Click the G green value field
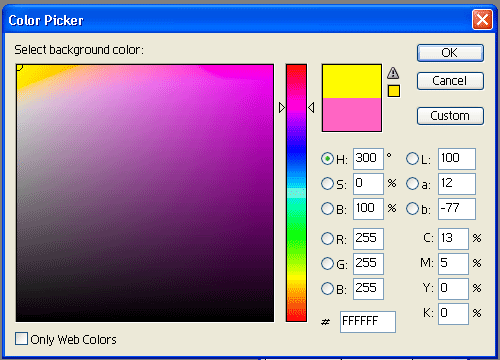The width and height of the screenshot is (500, 360). [368, 264]
